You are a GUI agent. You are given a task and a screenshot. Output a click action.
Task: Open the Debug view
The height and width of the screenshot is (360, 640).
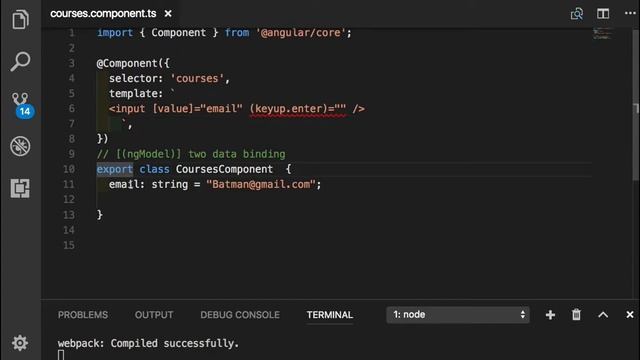(20, 146)
